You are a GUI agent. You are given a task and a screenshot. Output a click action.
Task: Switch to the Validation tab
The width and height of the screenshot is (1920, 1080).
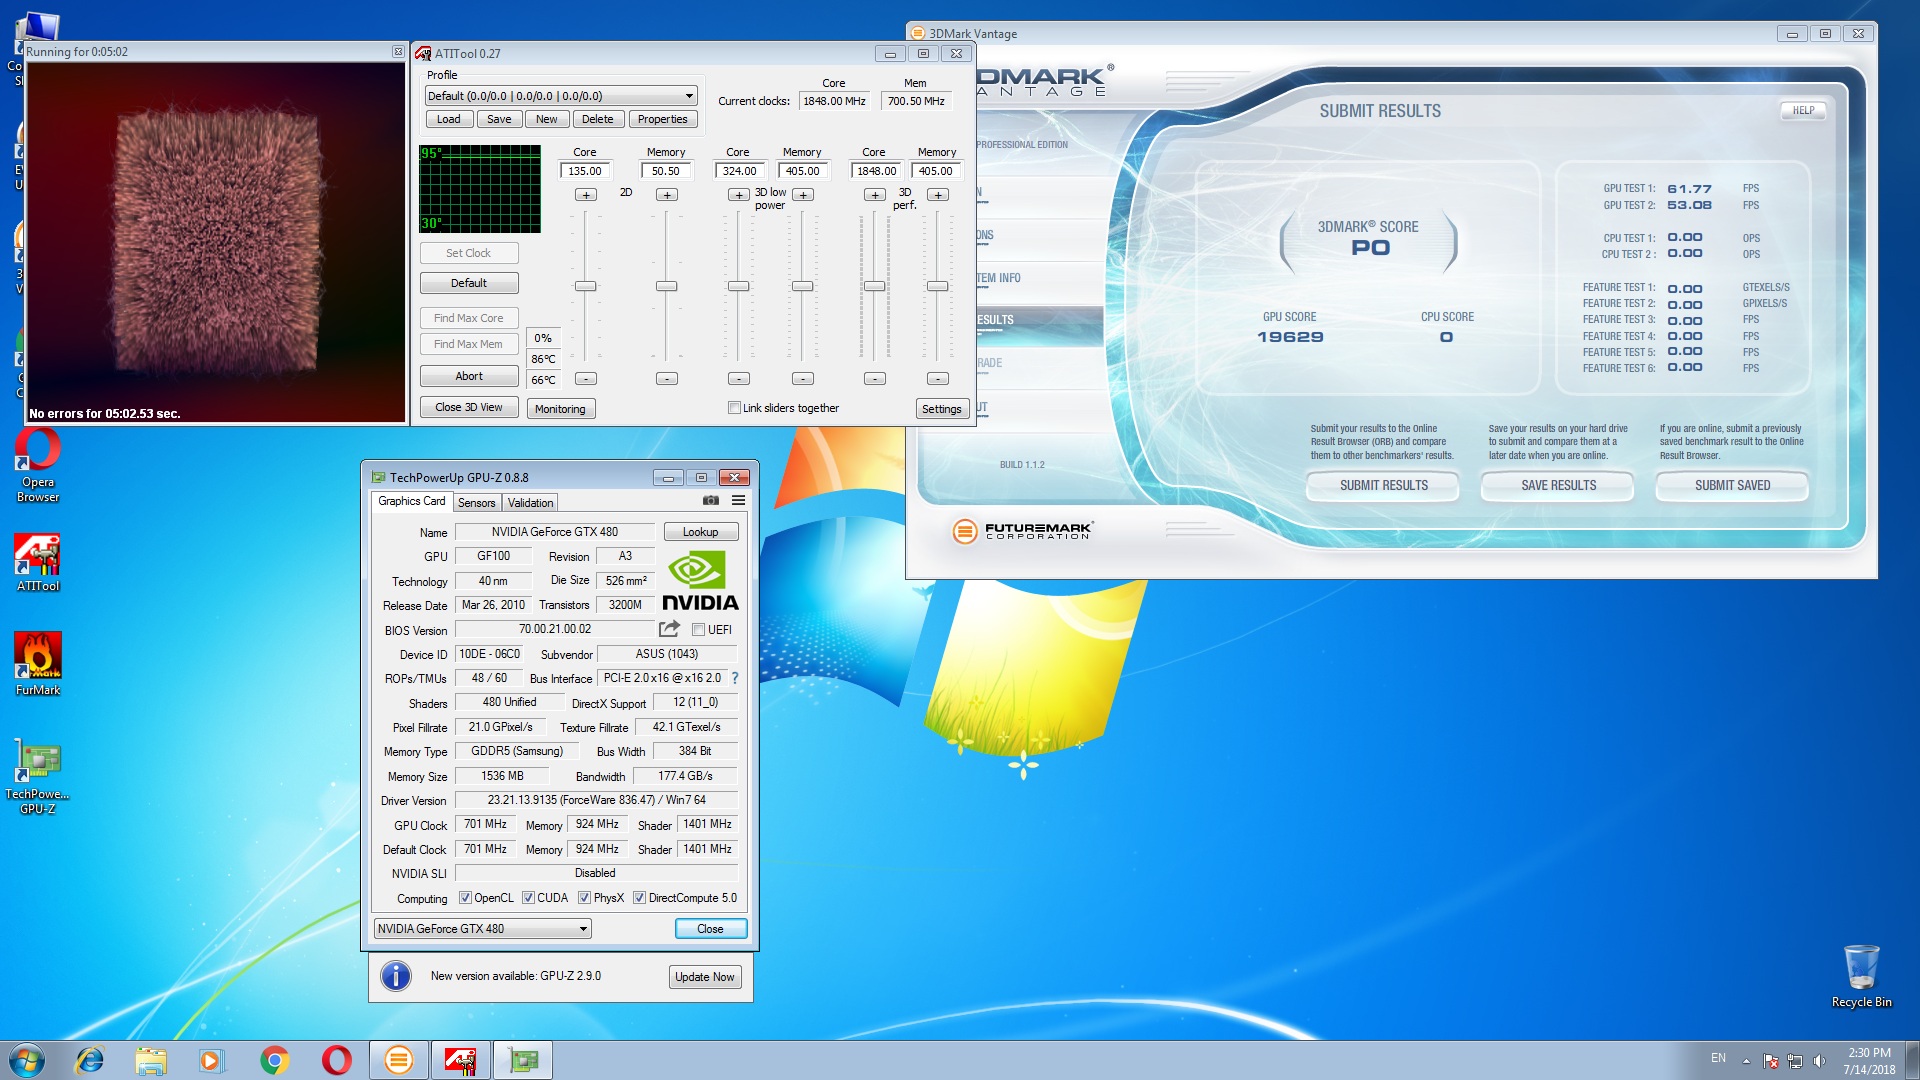point(530,503)
